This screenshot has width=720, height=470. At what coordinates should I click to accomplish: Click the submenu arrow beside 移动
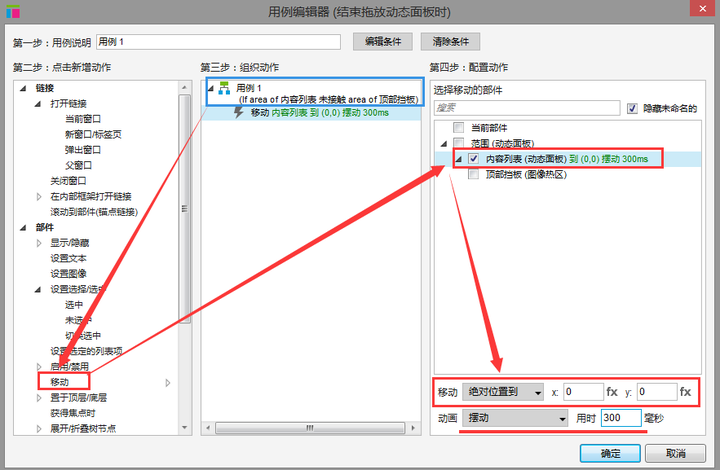(168, 382)
